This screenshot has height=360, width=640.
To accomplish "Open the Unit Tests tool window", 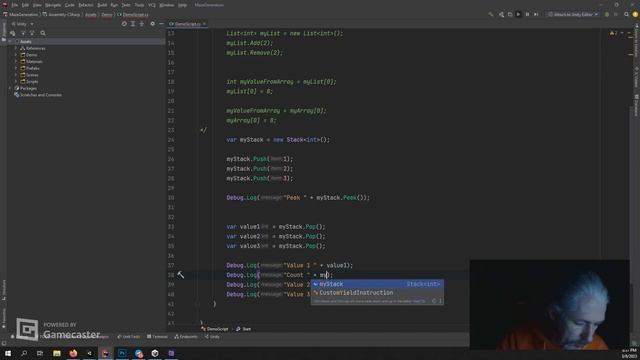I will (x=129, y=337).
